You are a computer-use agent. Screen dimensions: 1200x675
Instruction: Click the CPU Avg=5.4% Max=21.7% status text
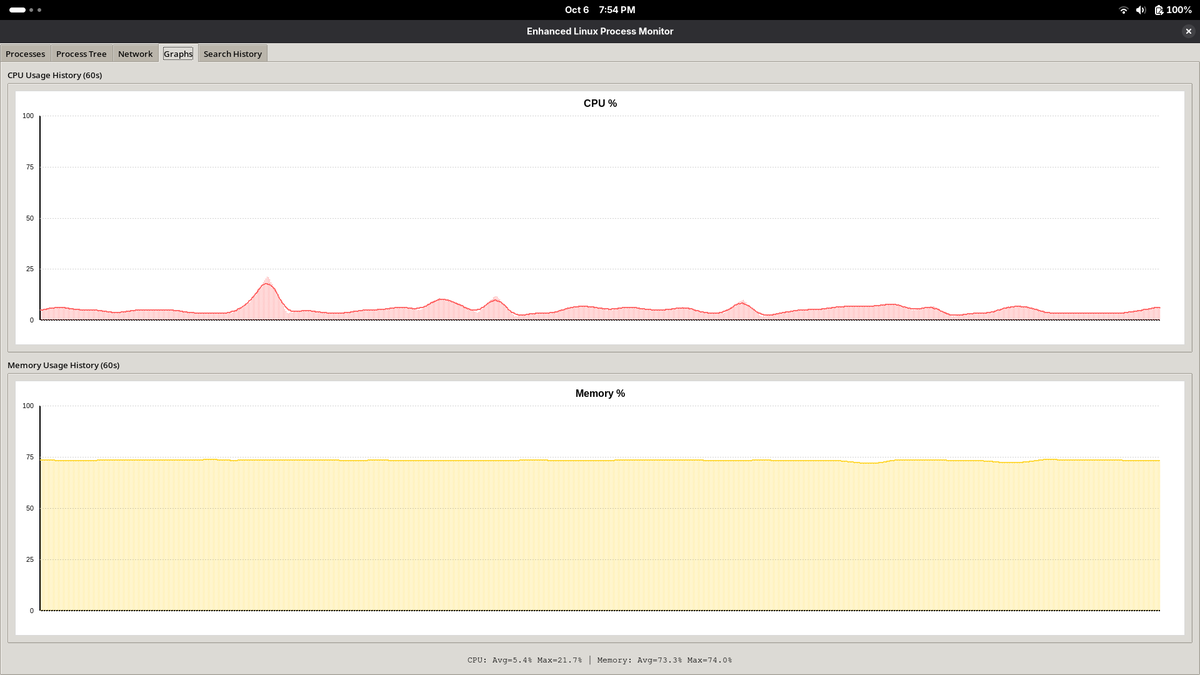coord(526,660)
